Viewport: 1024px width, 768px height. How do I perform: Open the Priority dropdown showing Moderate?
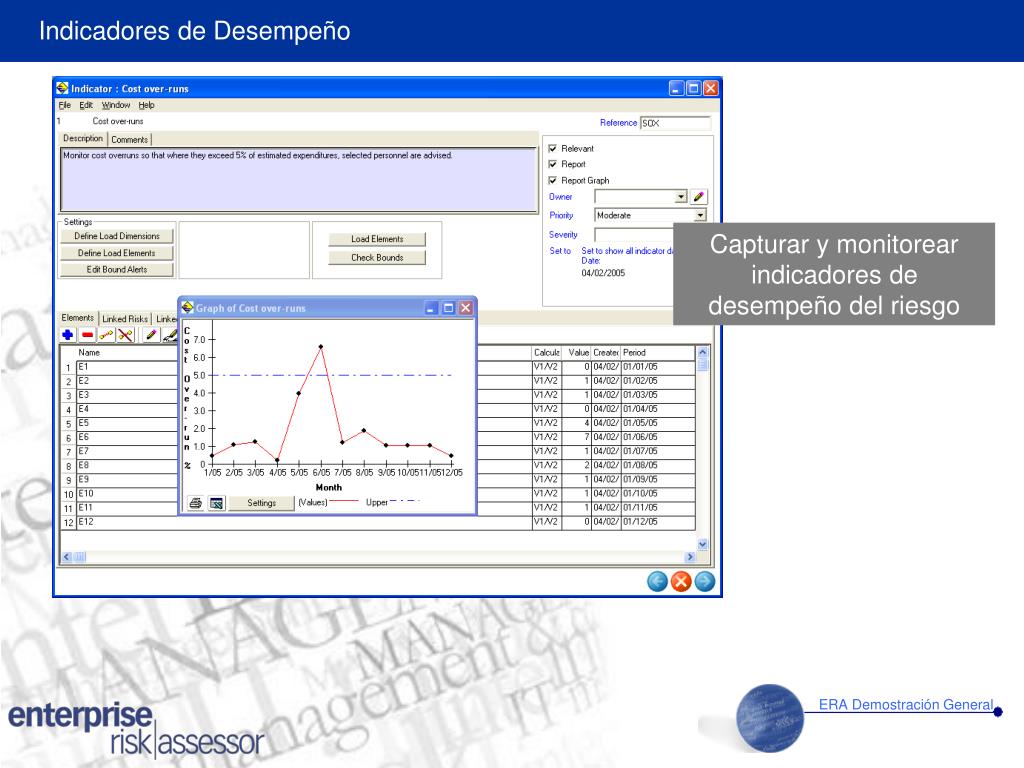point(700,216)
